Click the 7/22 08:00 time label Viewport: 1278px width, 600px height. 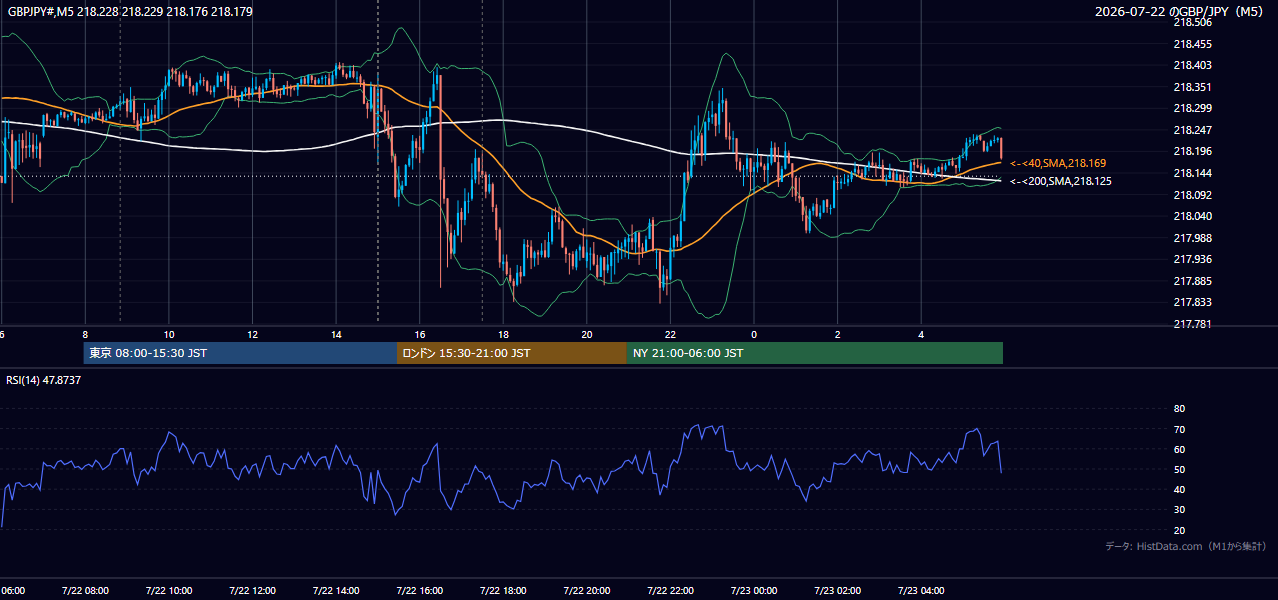(x=85, y=591)
